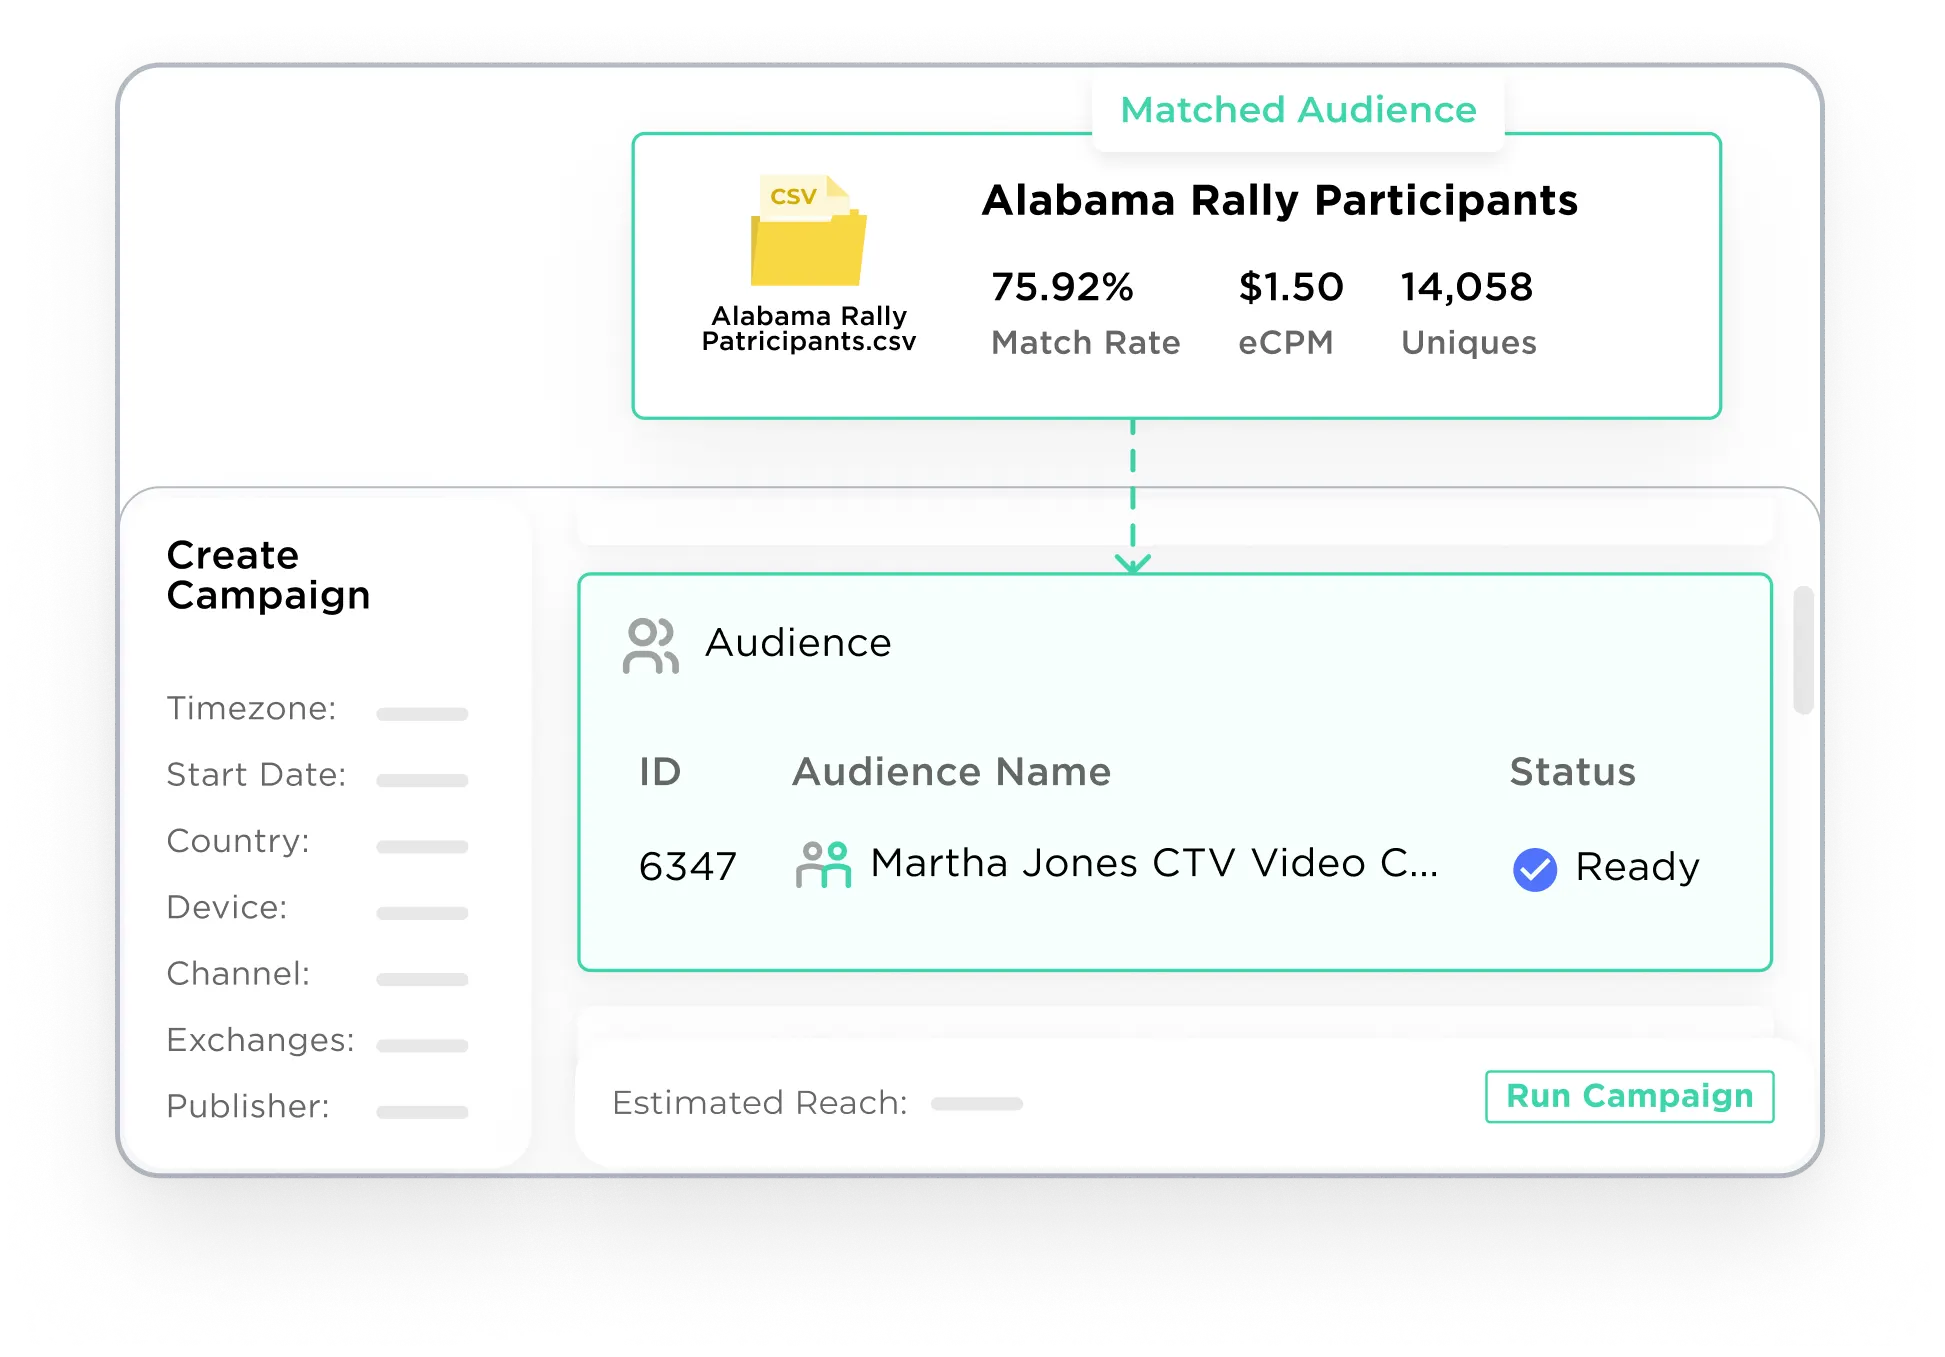The width and height of the screenshot is (1945, 1357).
Task: Select audience row ID 6347
Action: click(687, 867)
